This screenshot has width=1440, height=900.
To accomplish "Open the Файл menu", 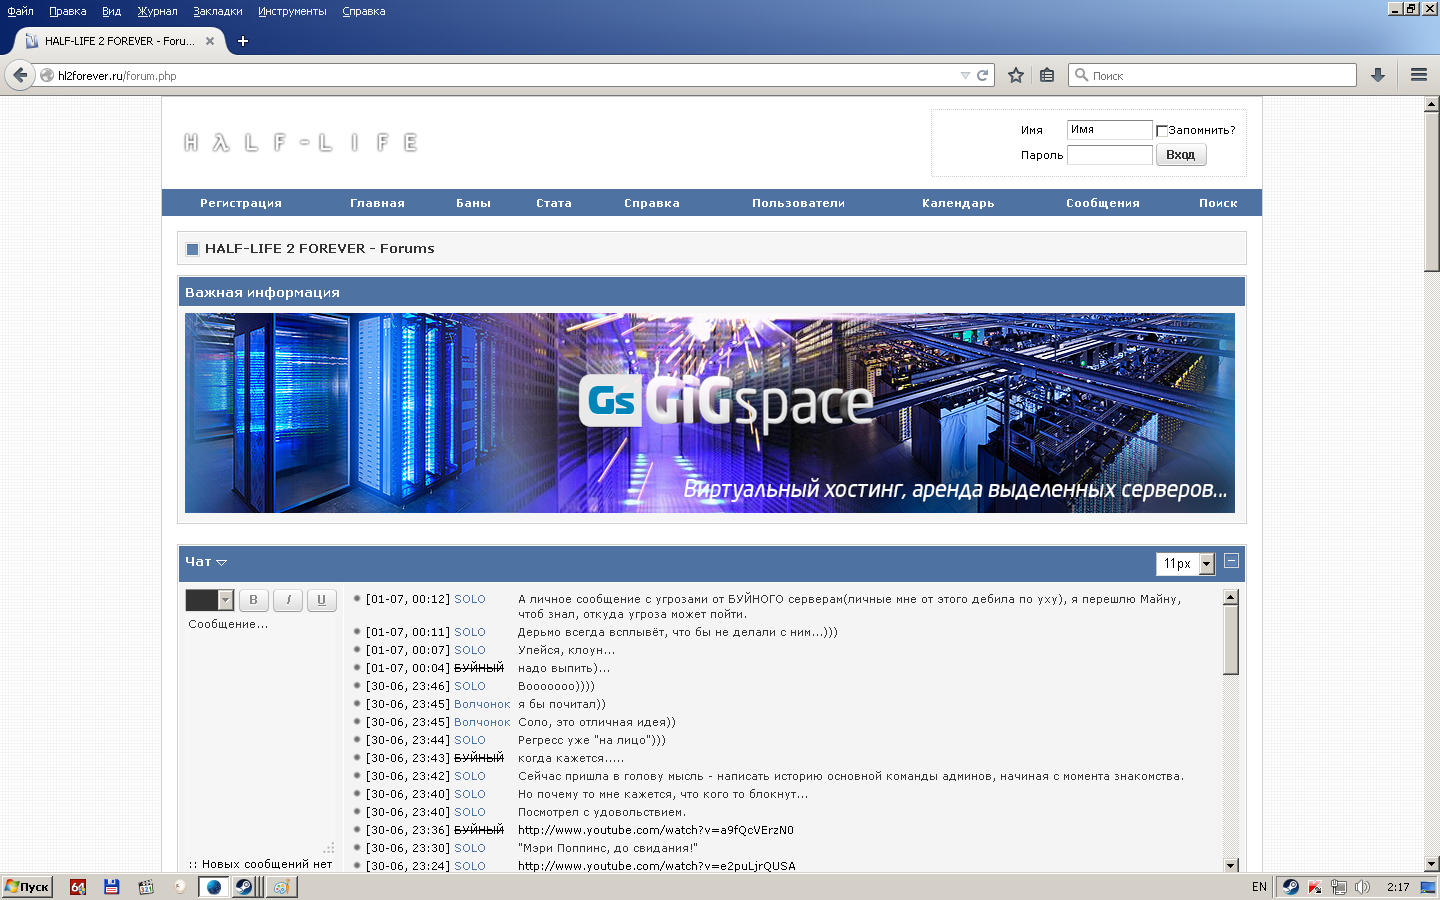I will click(20, 11).
